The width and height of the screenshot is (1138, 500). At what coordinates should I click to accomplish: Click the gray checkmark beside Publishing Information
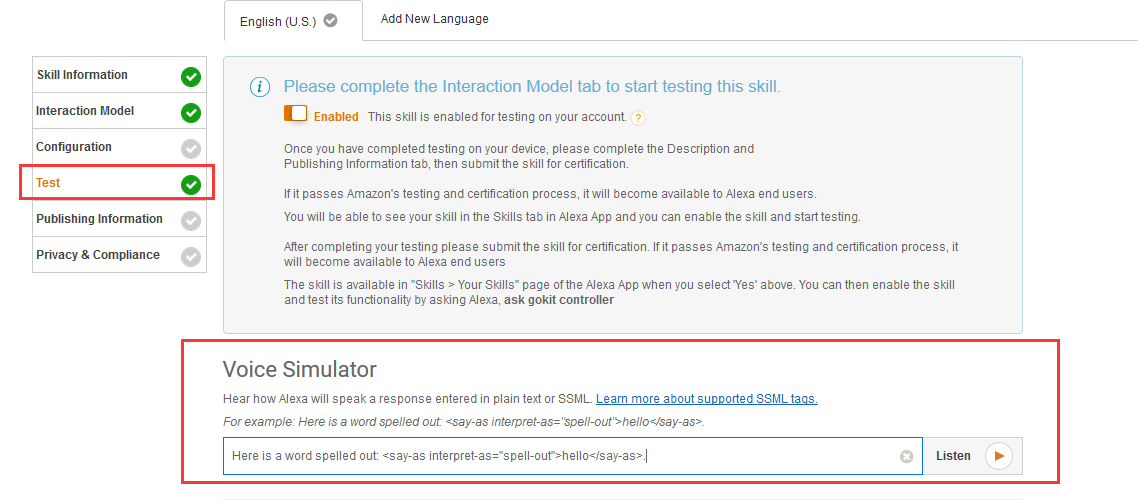coord(191,220)
